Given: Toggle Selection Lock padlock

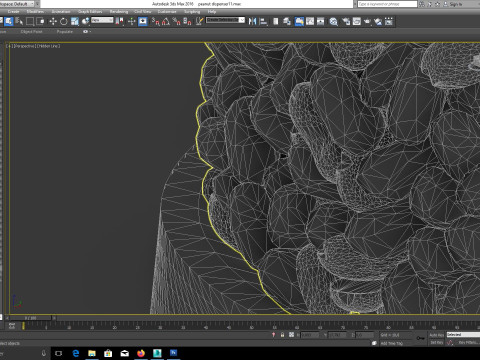Looking at the screenshot, I should (282, 335).
